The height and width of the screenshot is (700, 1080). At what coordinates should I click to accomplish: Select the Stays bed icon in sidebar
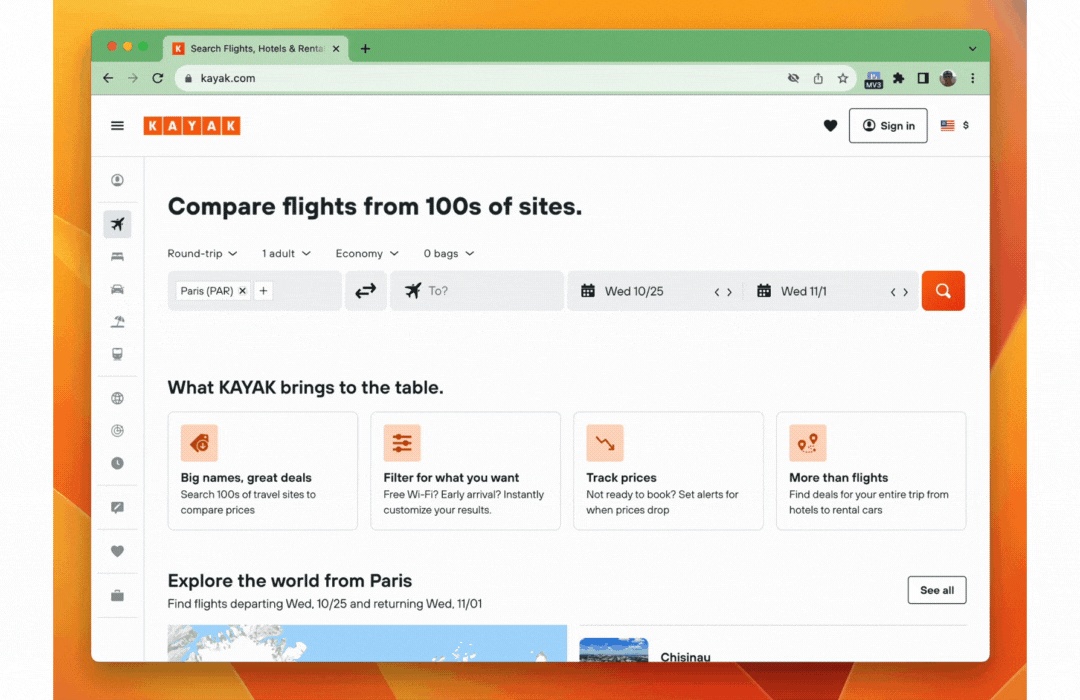point(117,256)
